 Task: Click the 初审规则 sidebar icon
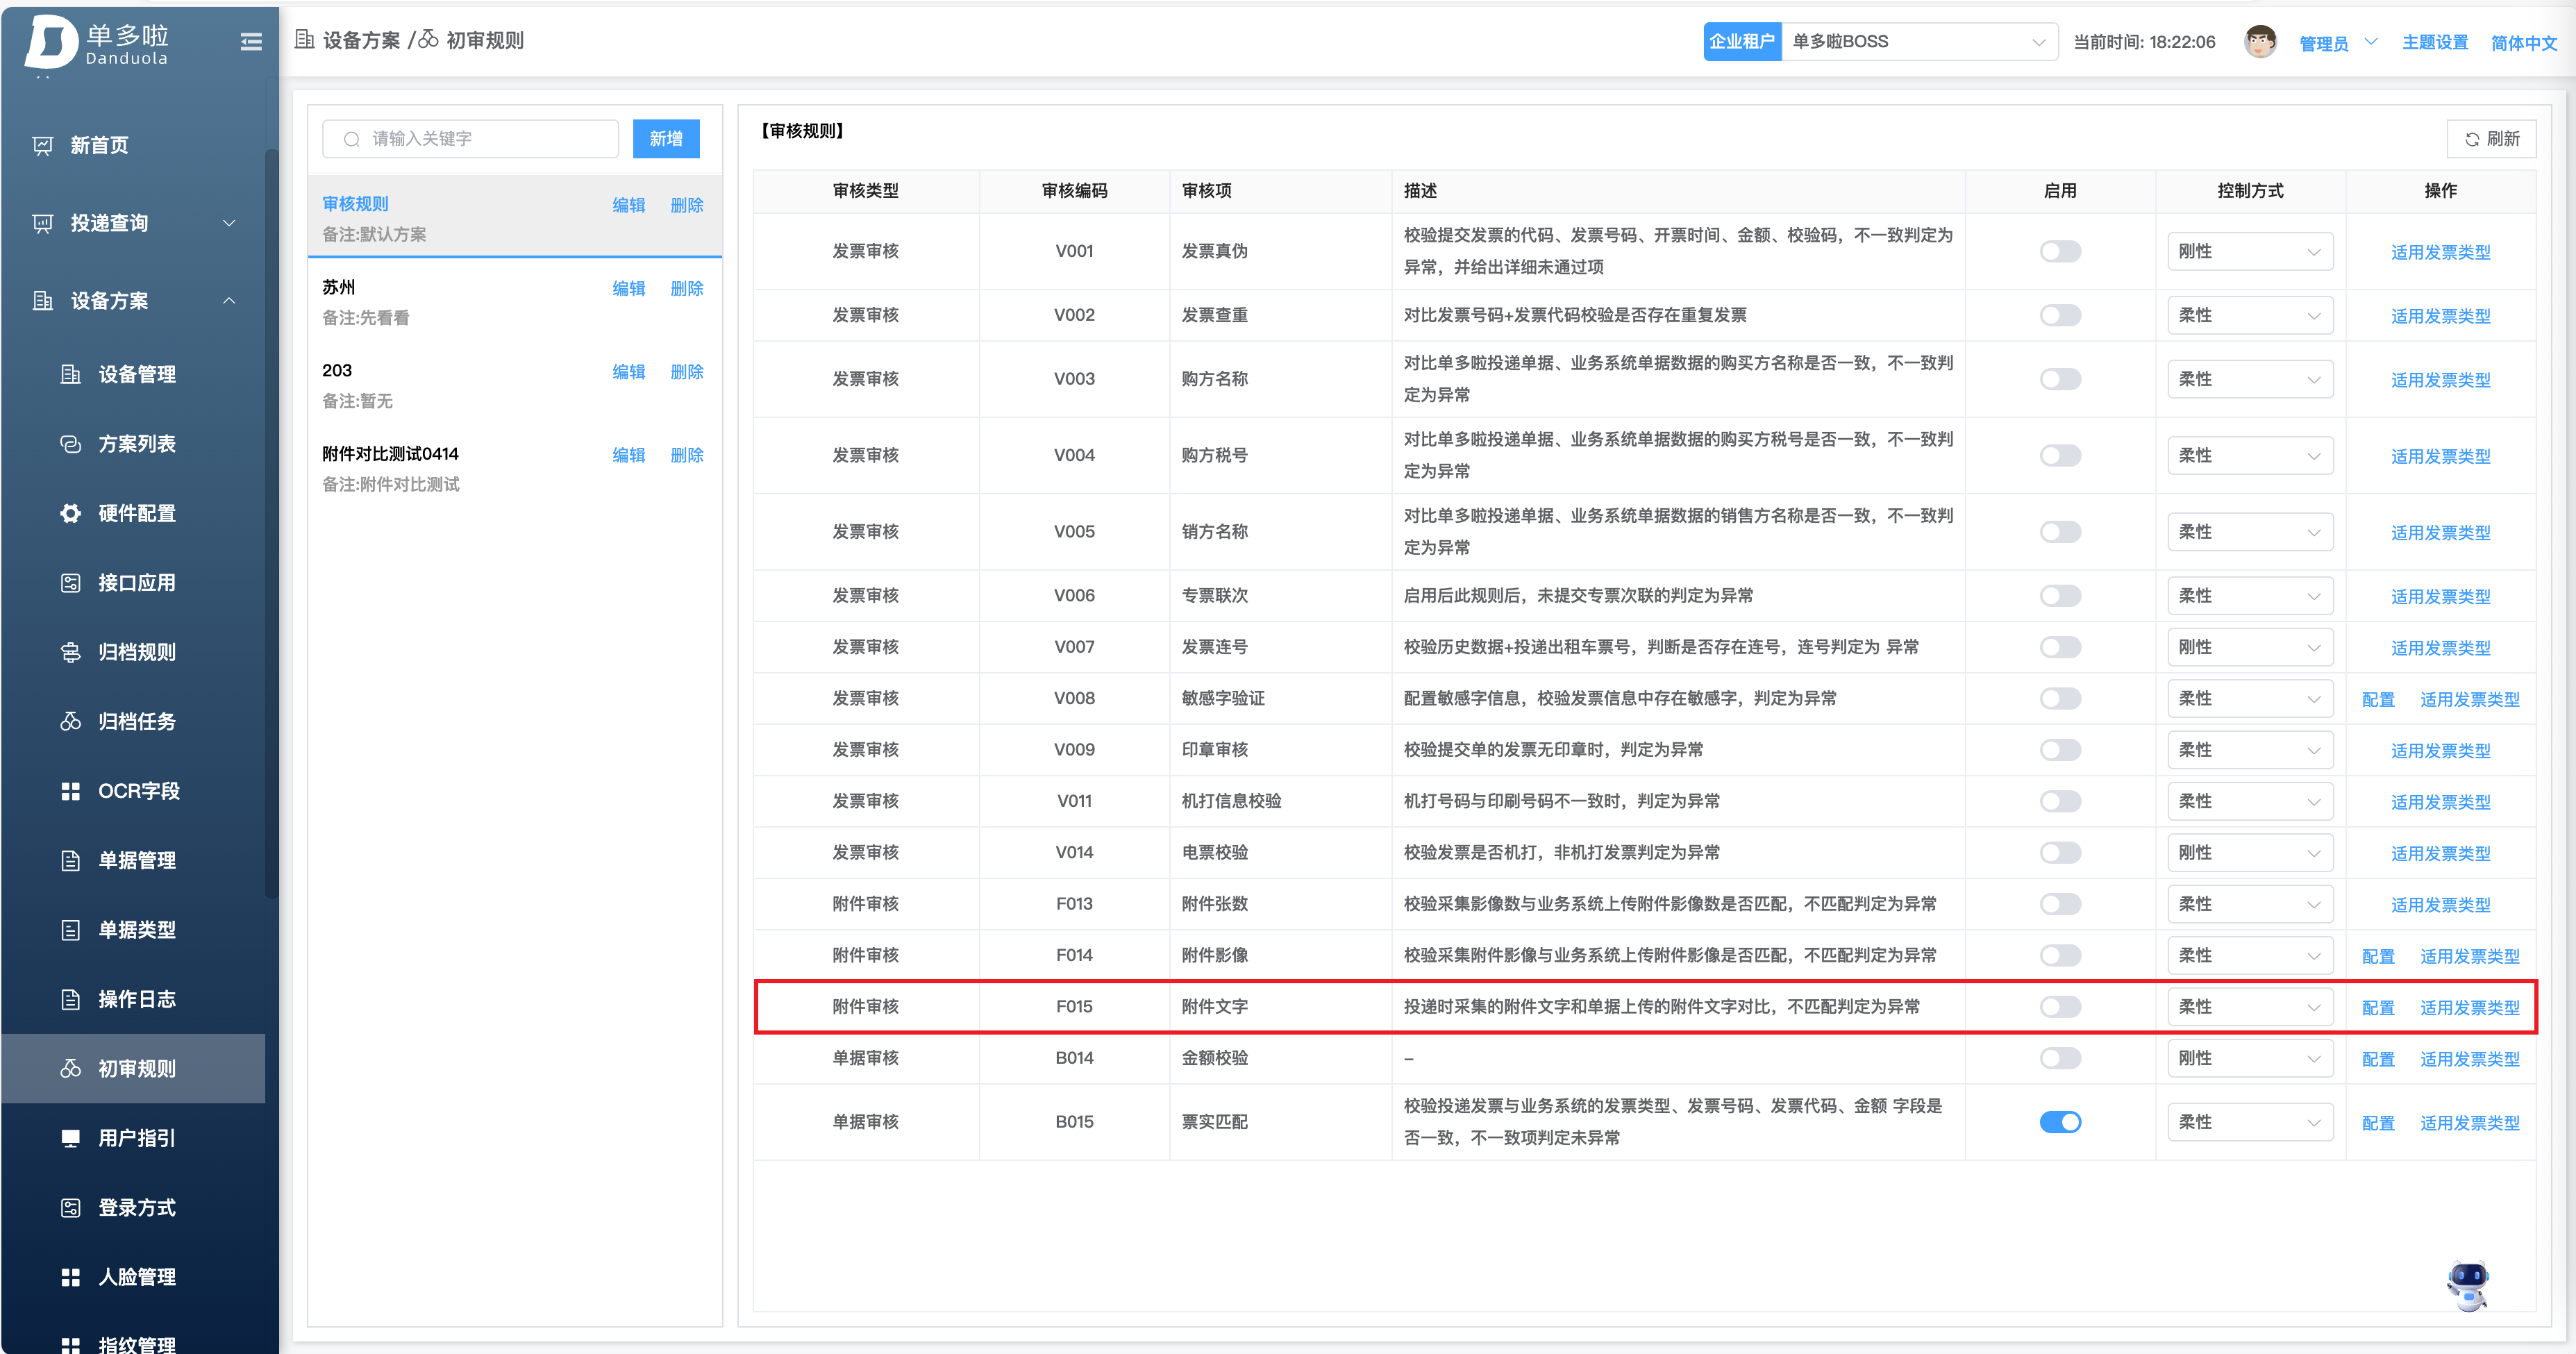pyautogui.click(x=70, y=1068)
